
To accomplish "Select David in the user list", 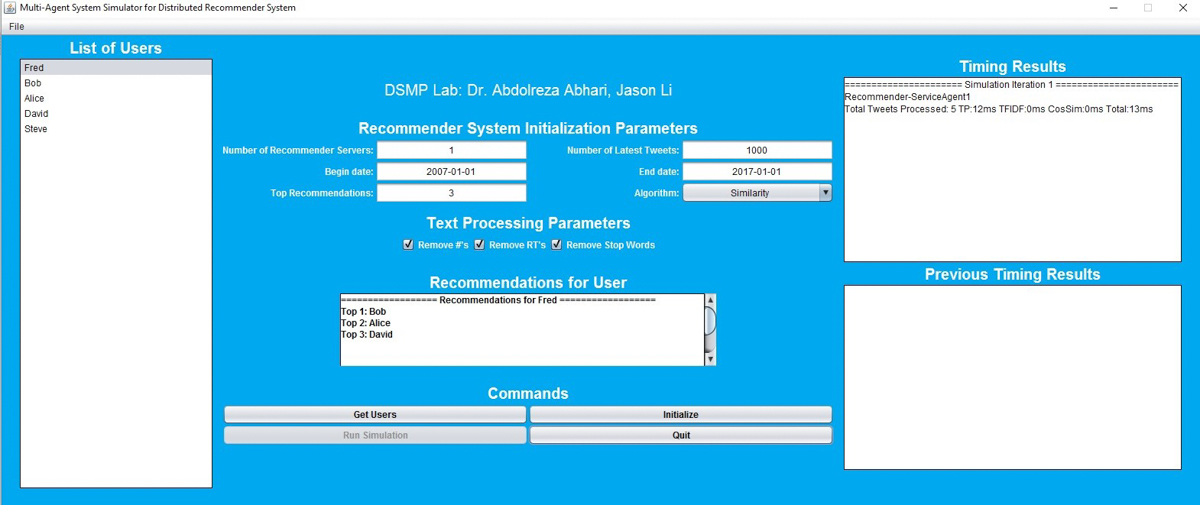I will point(35,113).
